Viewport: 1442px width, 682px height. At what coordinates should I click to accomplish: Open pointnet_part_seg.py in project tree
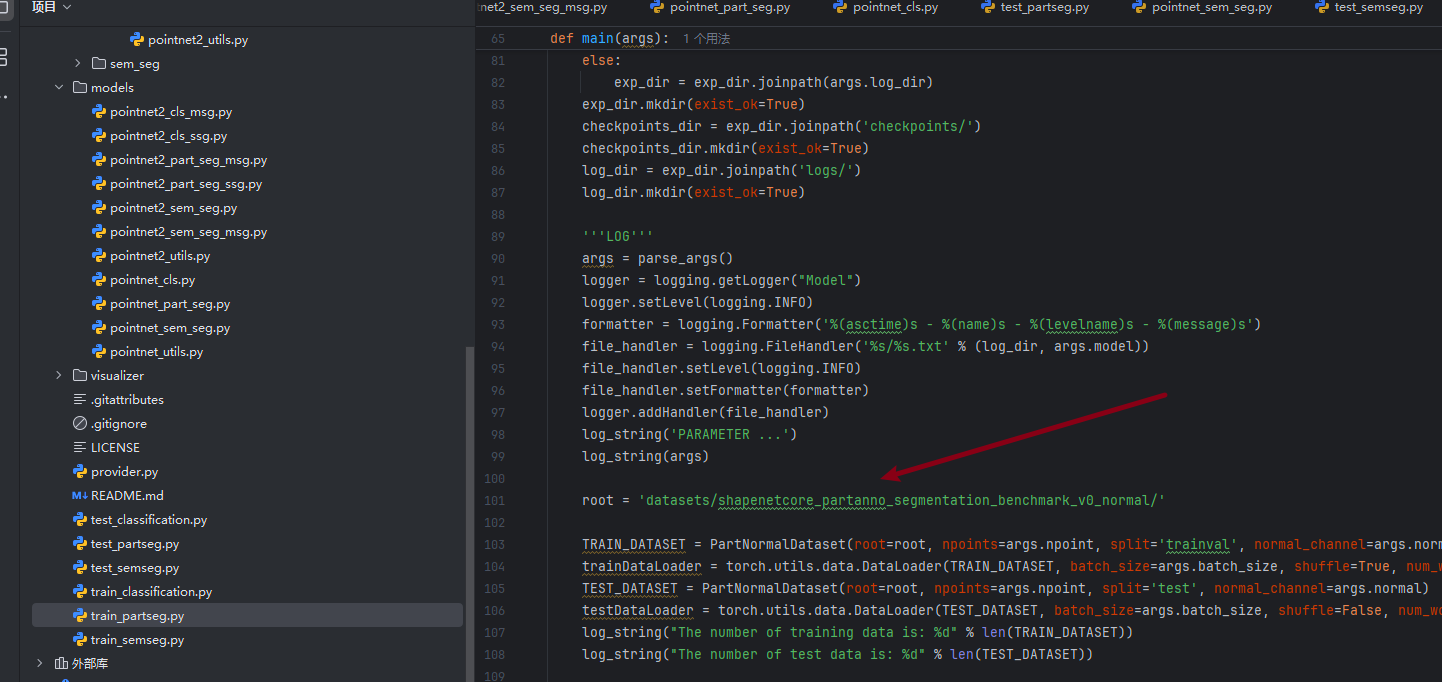click(x=170, y=304)
